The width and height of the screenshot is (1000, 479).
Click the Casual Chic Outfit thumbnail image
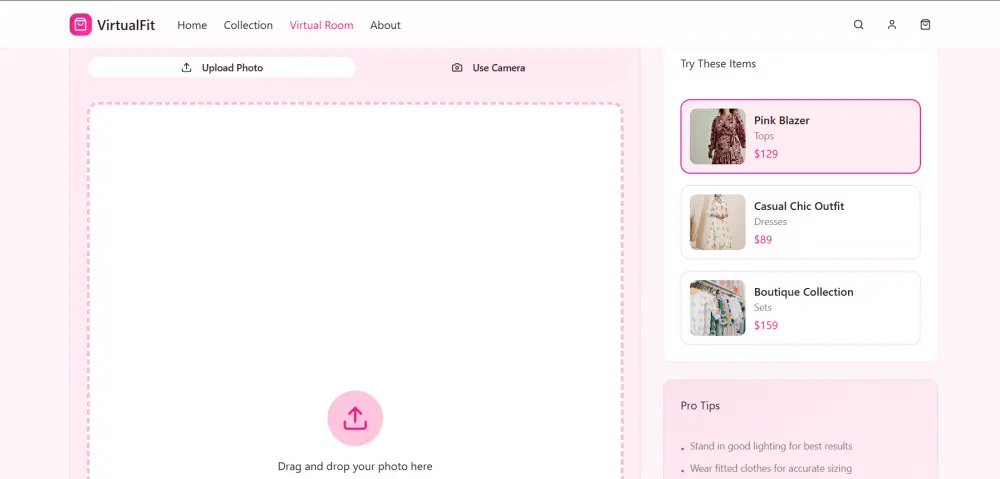(x=717, y=222)
